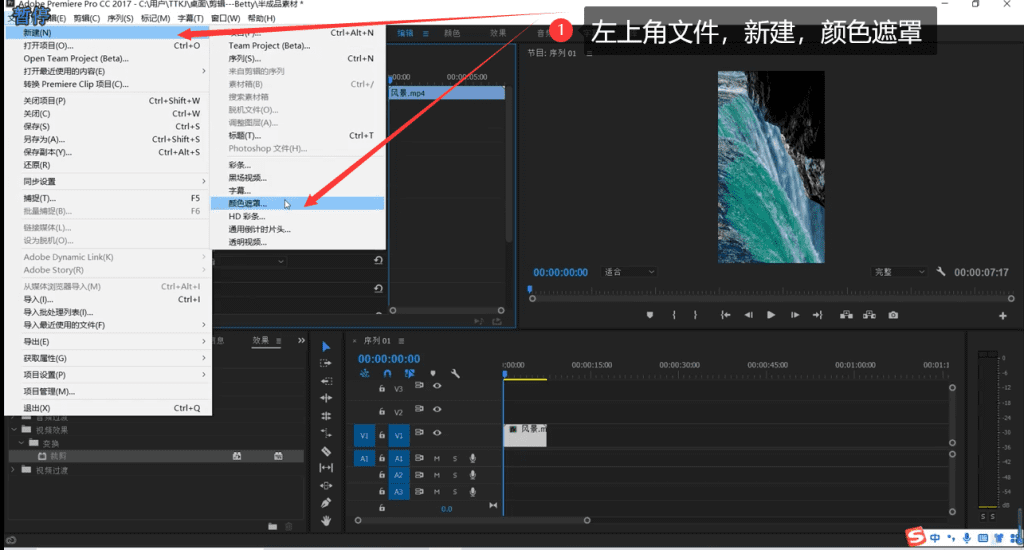Select the Track Select Forward tool
The width and height of the screenshot is (1024, 550).
tap(326, 363)
